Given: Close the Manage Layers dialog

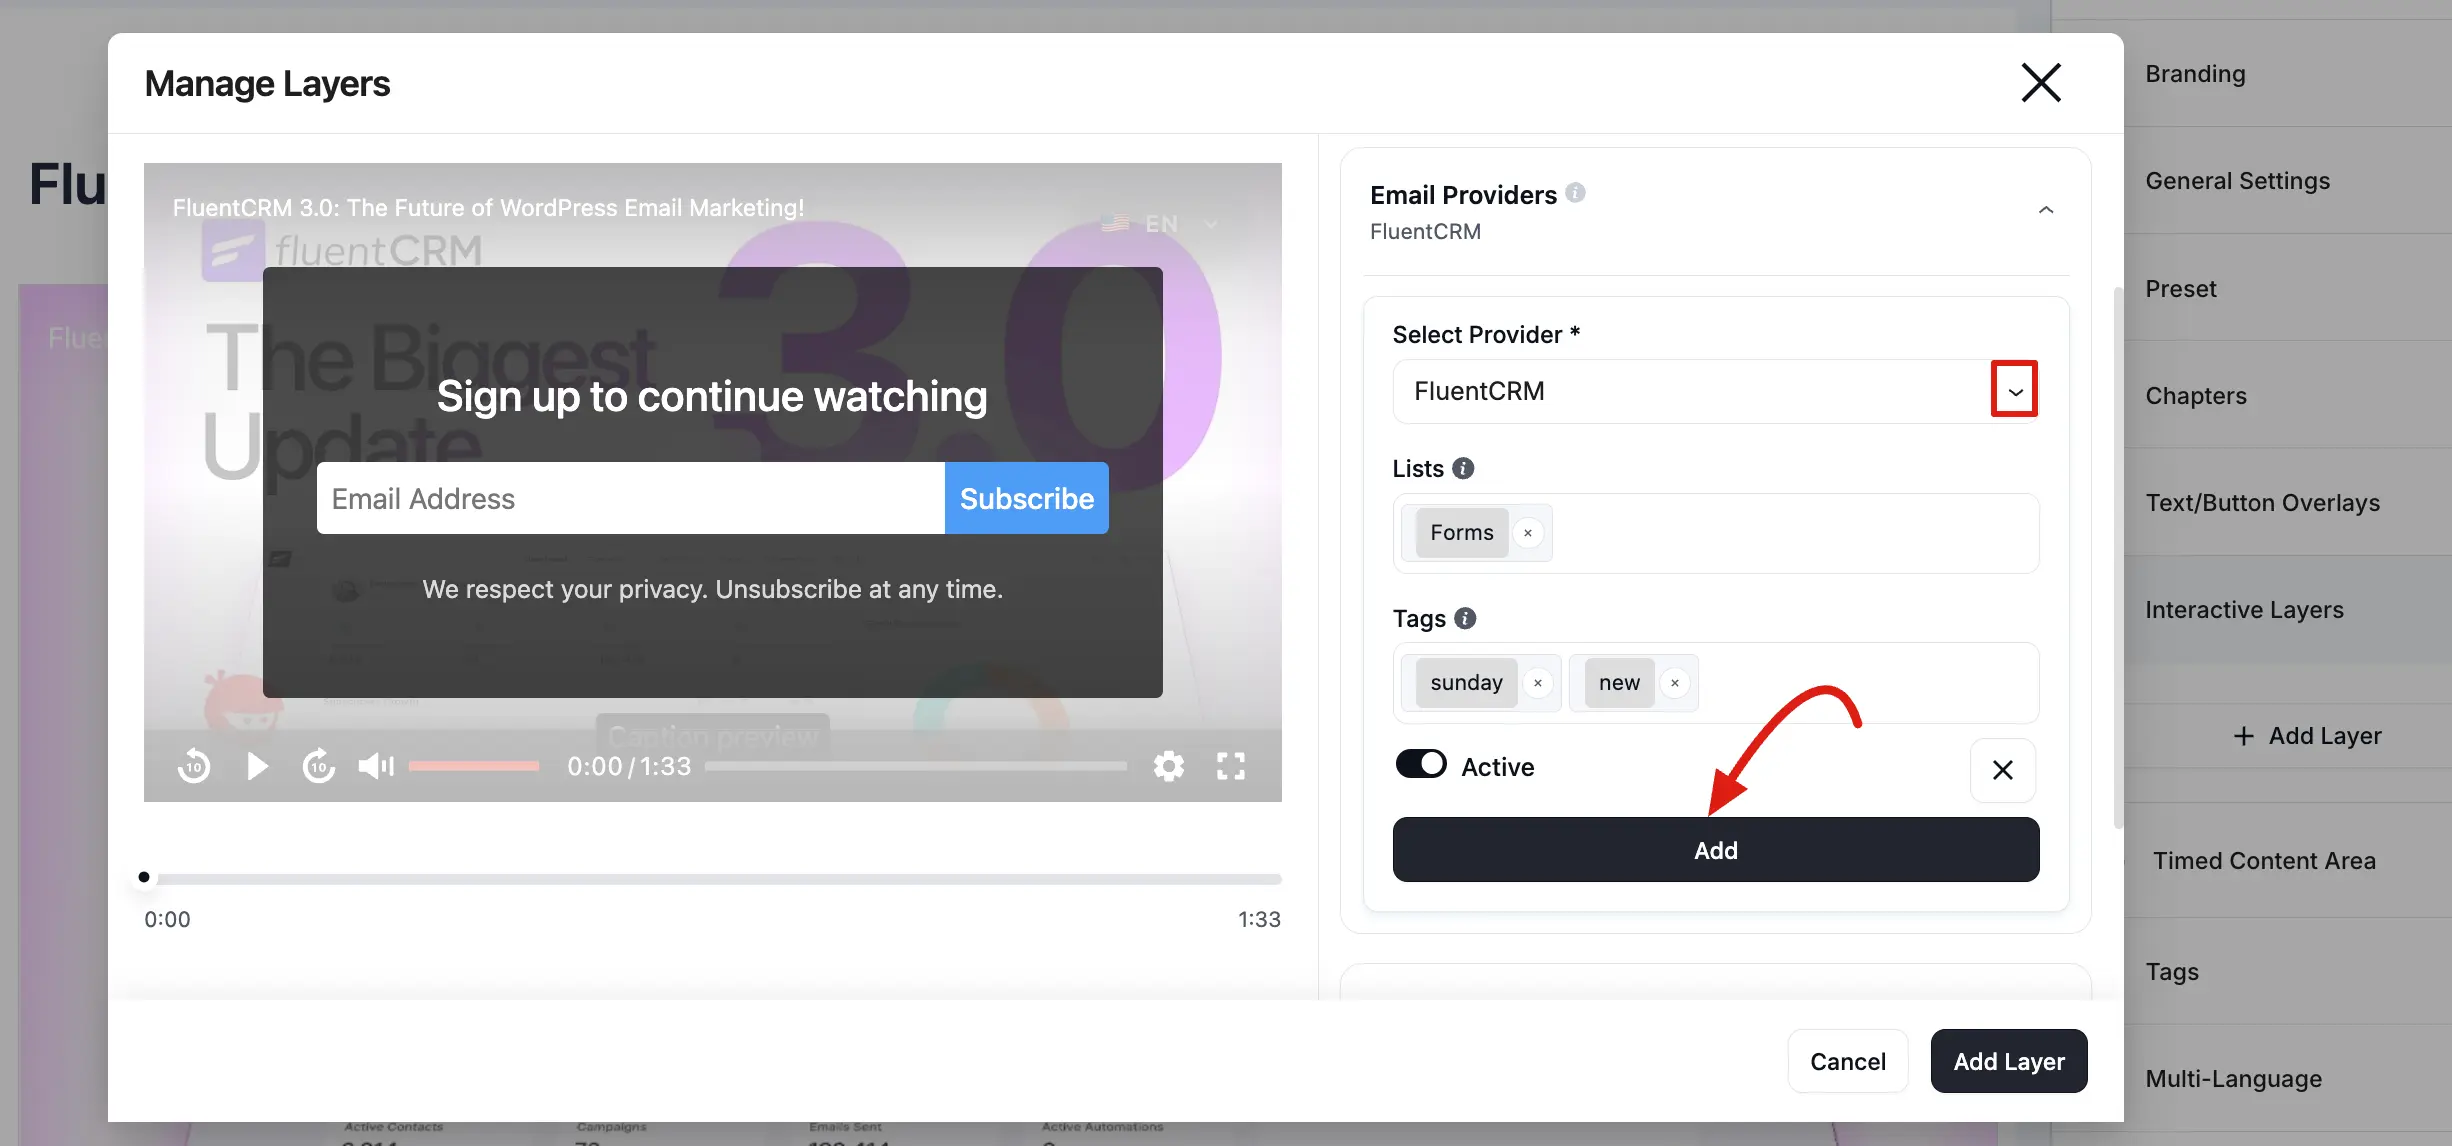Looking at the screenshot, I should [2041, 83].
